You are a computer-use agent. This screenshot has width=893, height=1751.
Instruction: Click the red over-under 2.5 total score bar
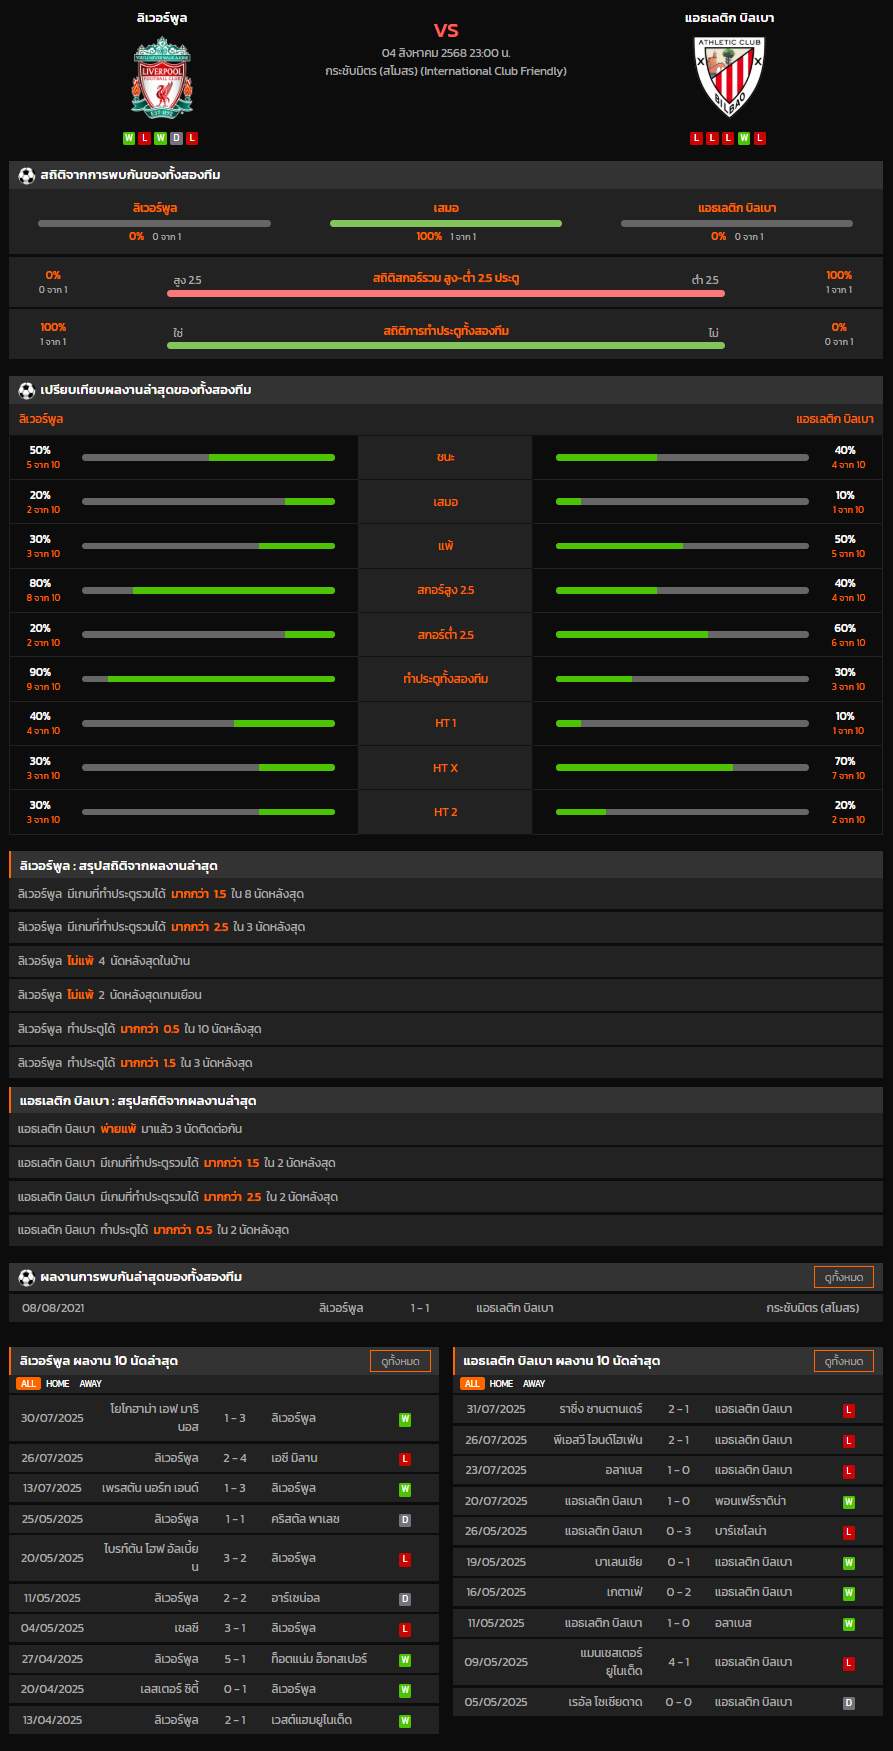click(446, 294)
